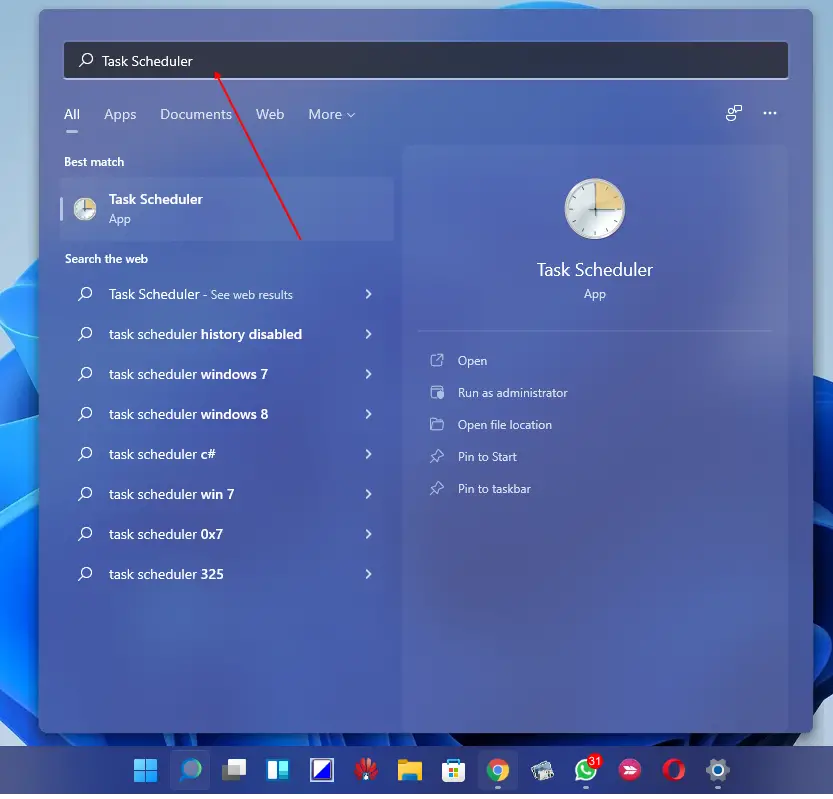Open the Task Scheduler best match result
The height and width of the screenshot is (799, 833).
pyautogui.click(x=227, y=209)
